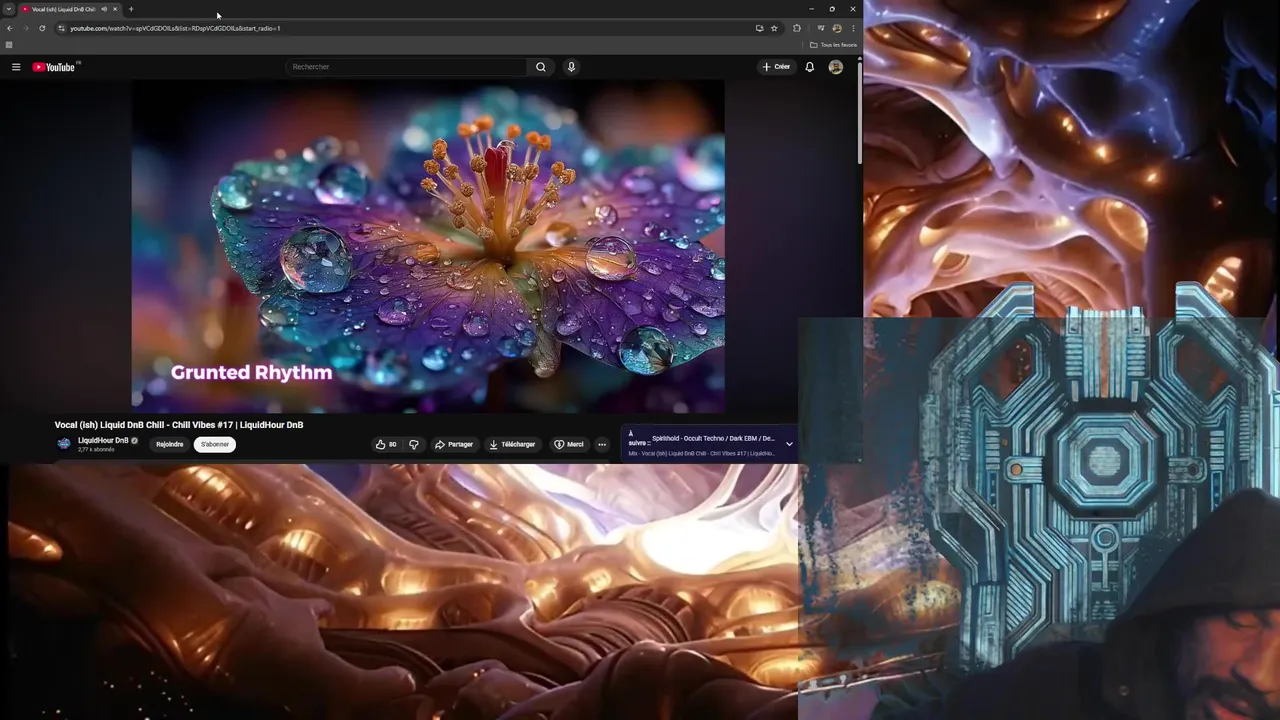1280x720 pixels.
Task: Open the YouTube account avatar menu
Action: tap(836, 67)
